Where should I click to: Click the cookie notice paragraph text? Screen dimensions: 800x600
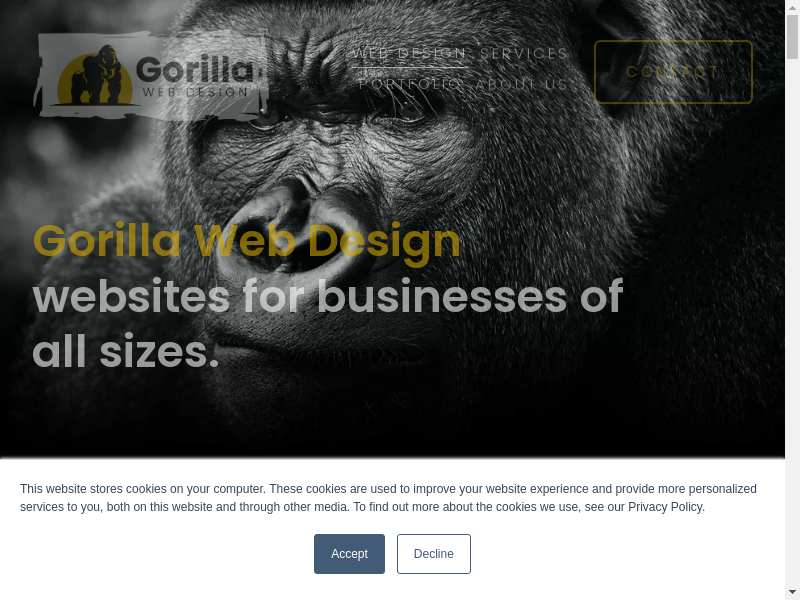click(388, 497)
